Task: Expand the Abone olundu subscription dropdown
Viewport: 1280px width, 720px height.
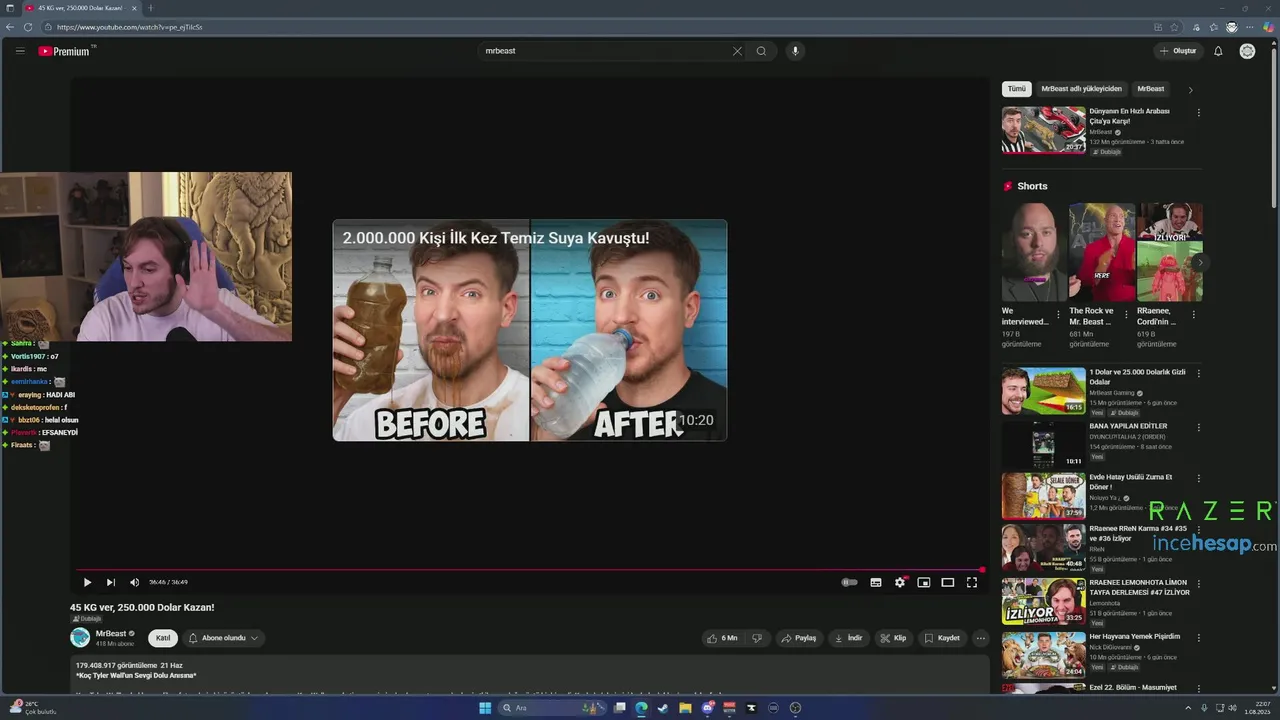Action: [x=223, y=638]
